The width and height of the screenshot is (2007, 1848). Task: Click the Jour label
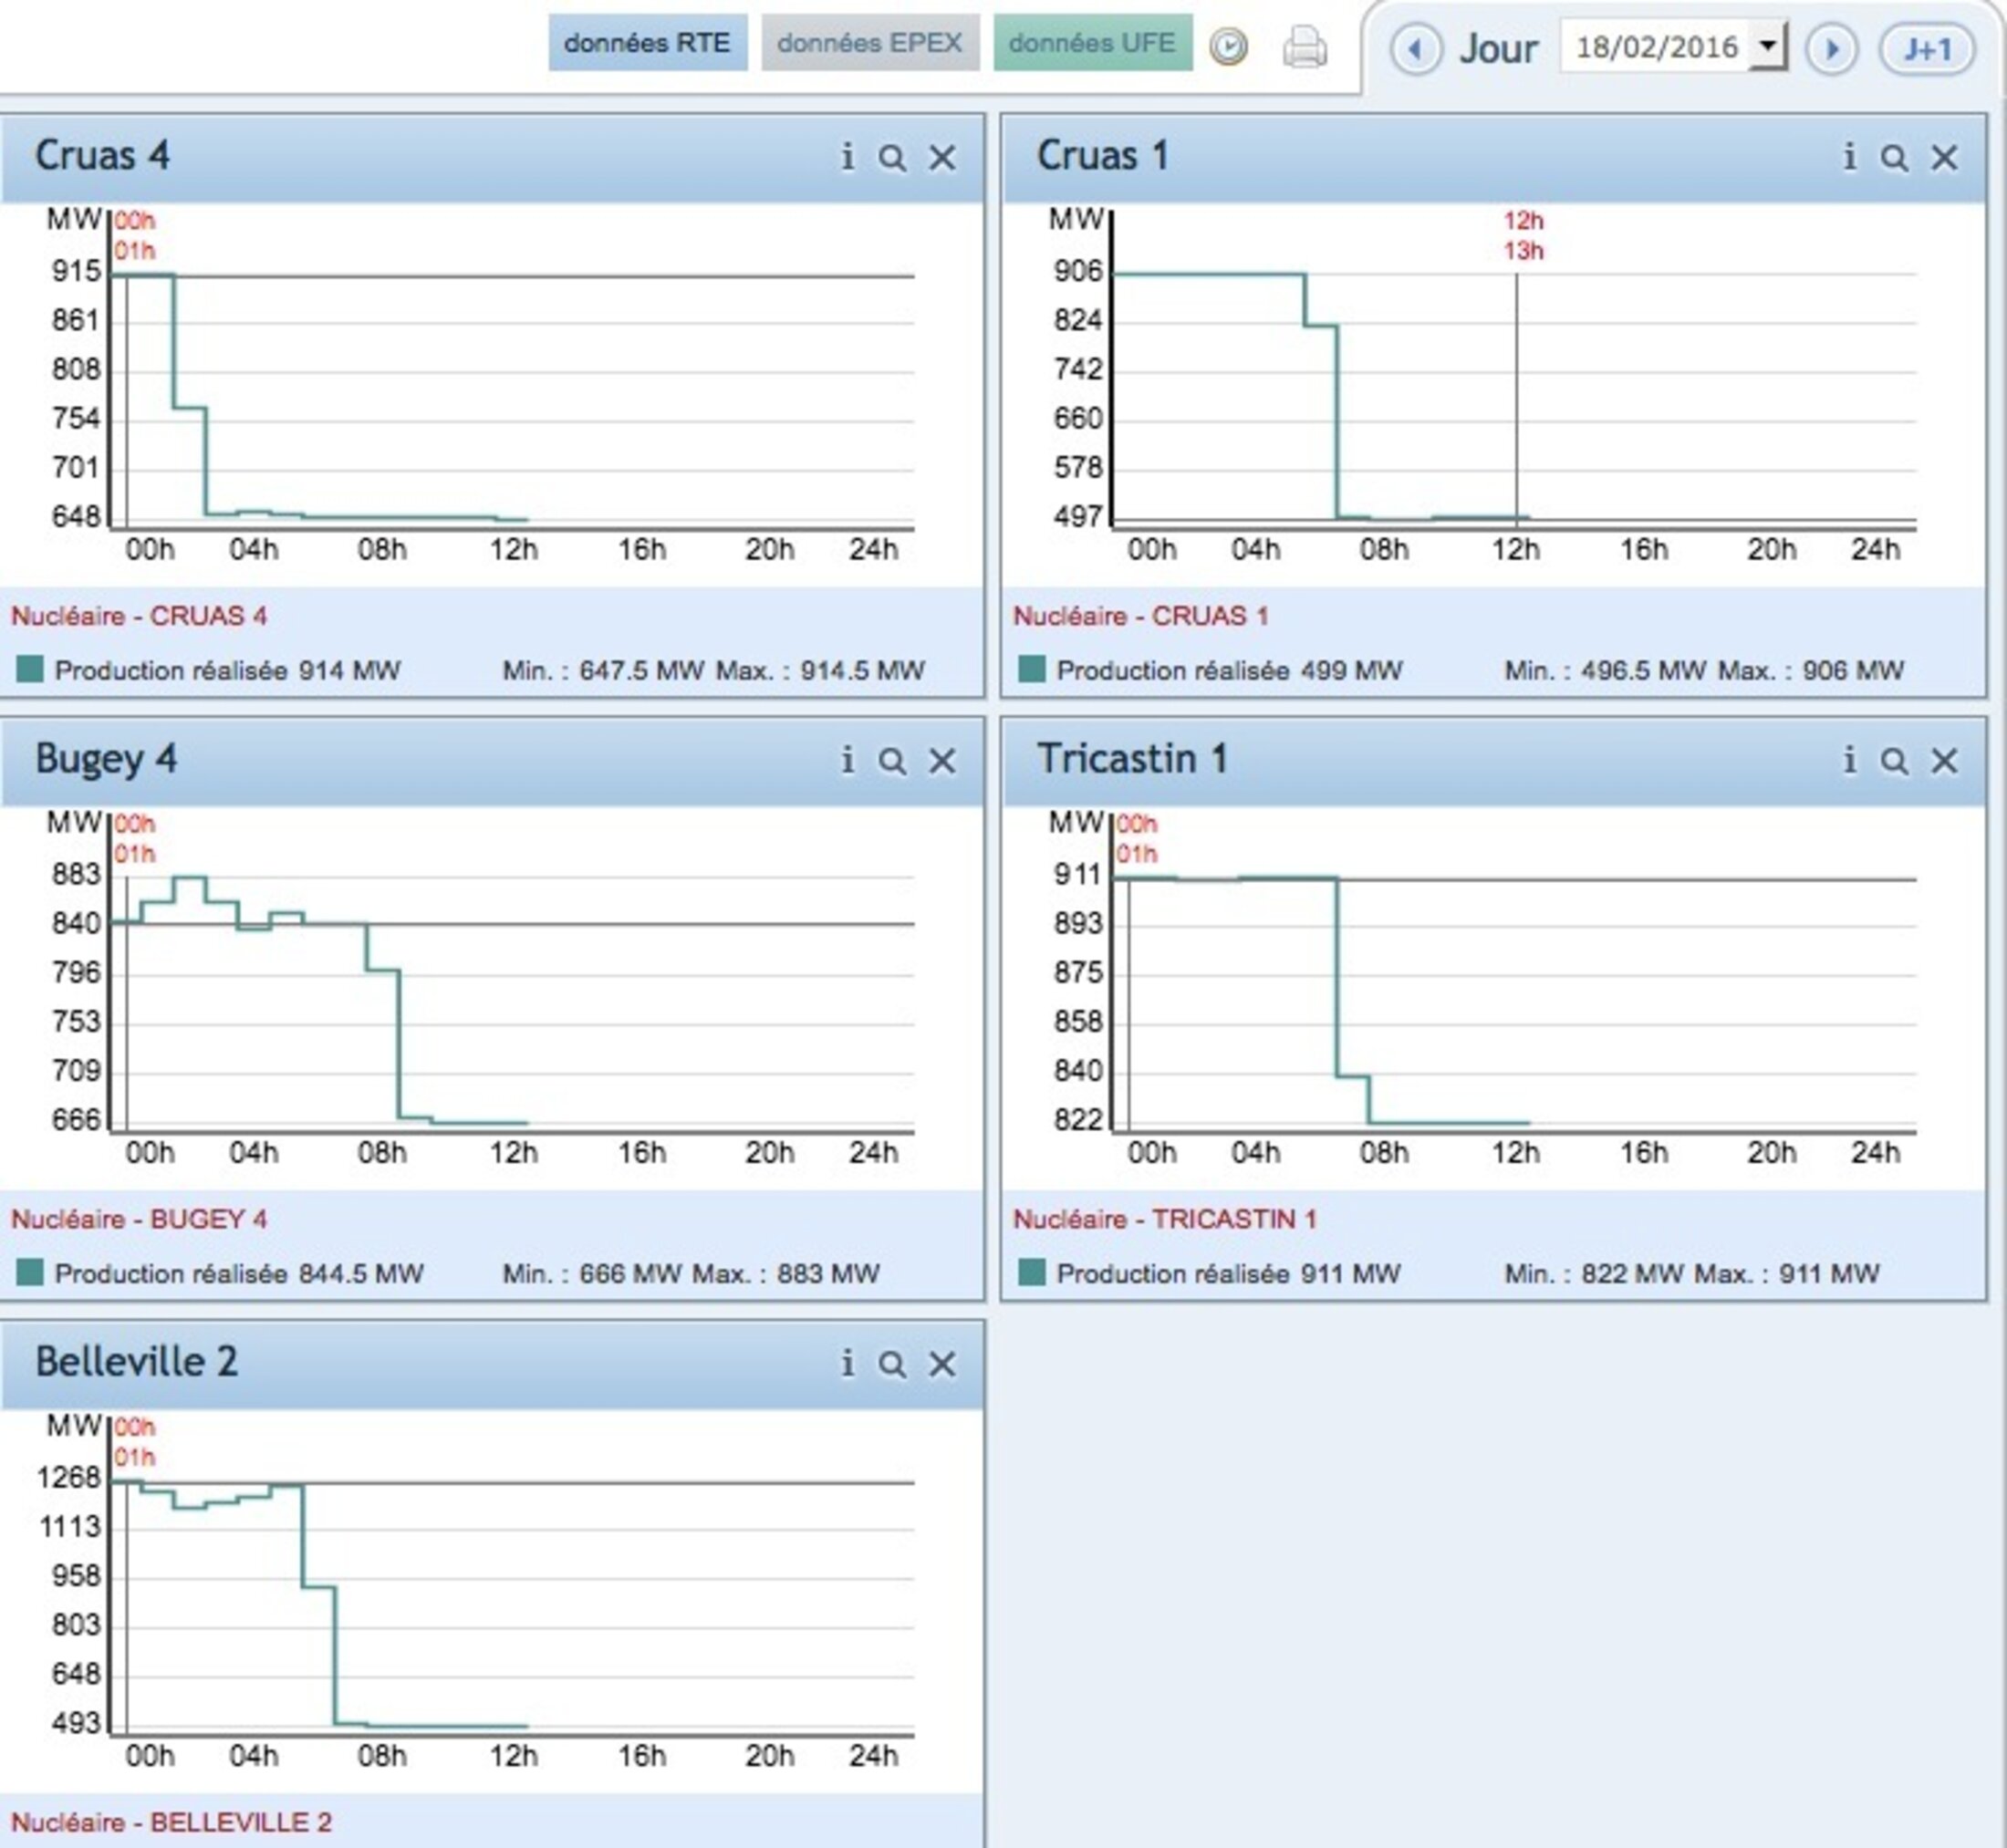pyautogui.click(x=1498, y=49)
